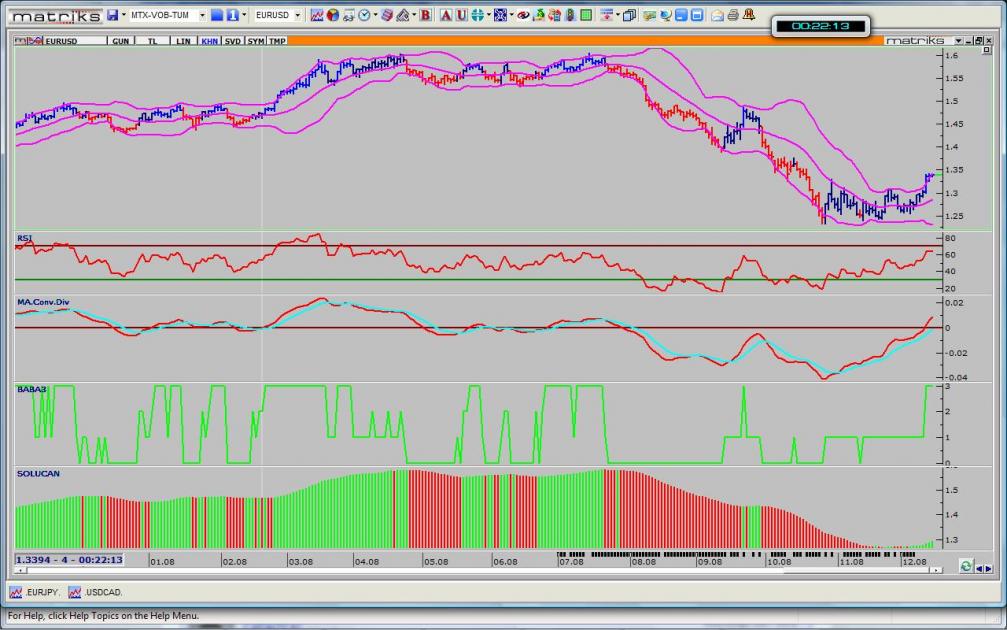Click the pie chart toolbar icon
This screenshot has height=630, width=1007.
tap(332, 15)
